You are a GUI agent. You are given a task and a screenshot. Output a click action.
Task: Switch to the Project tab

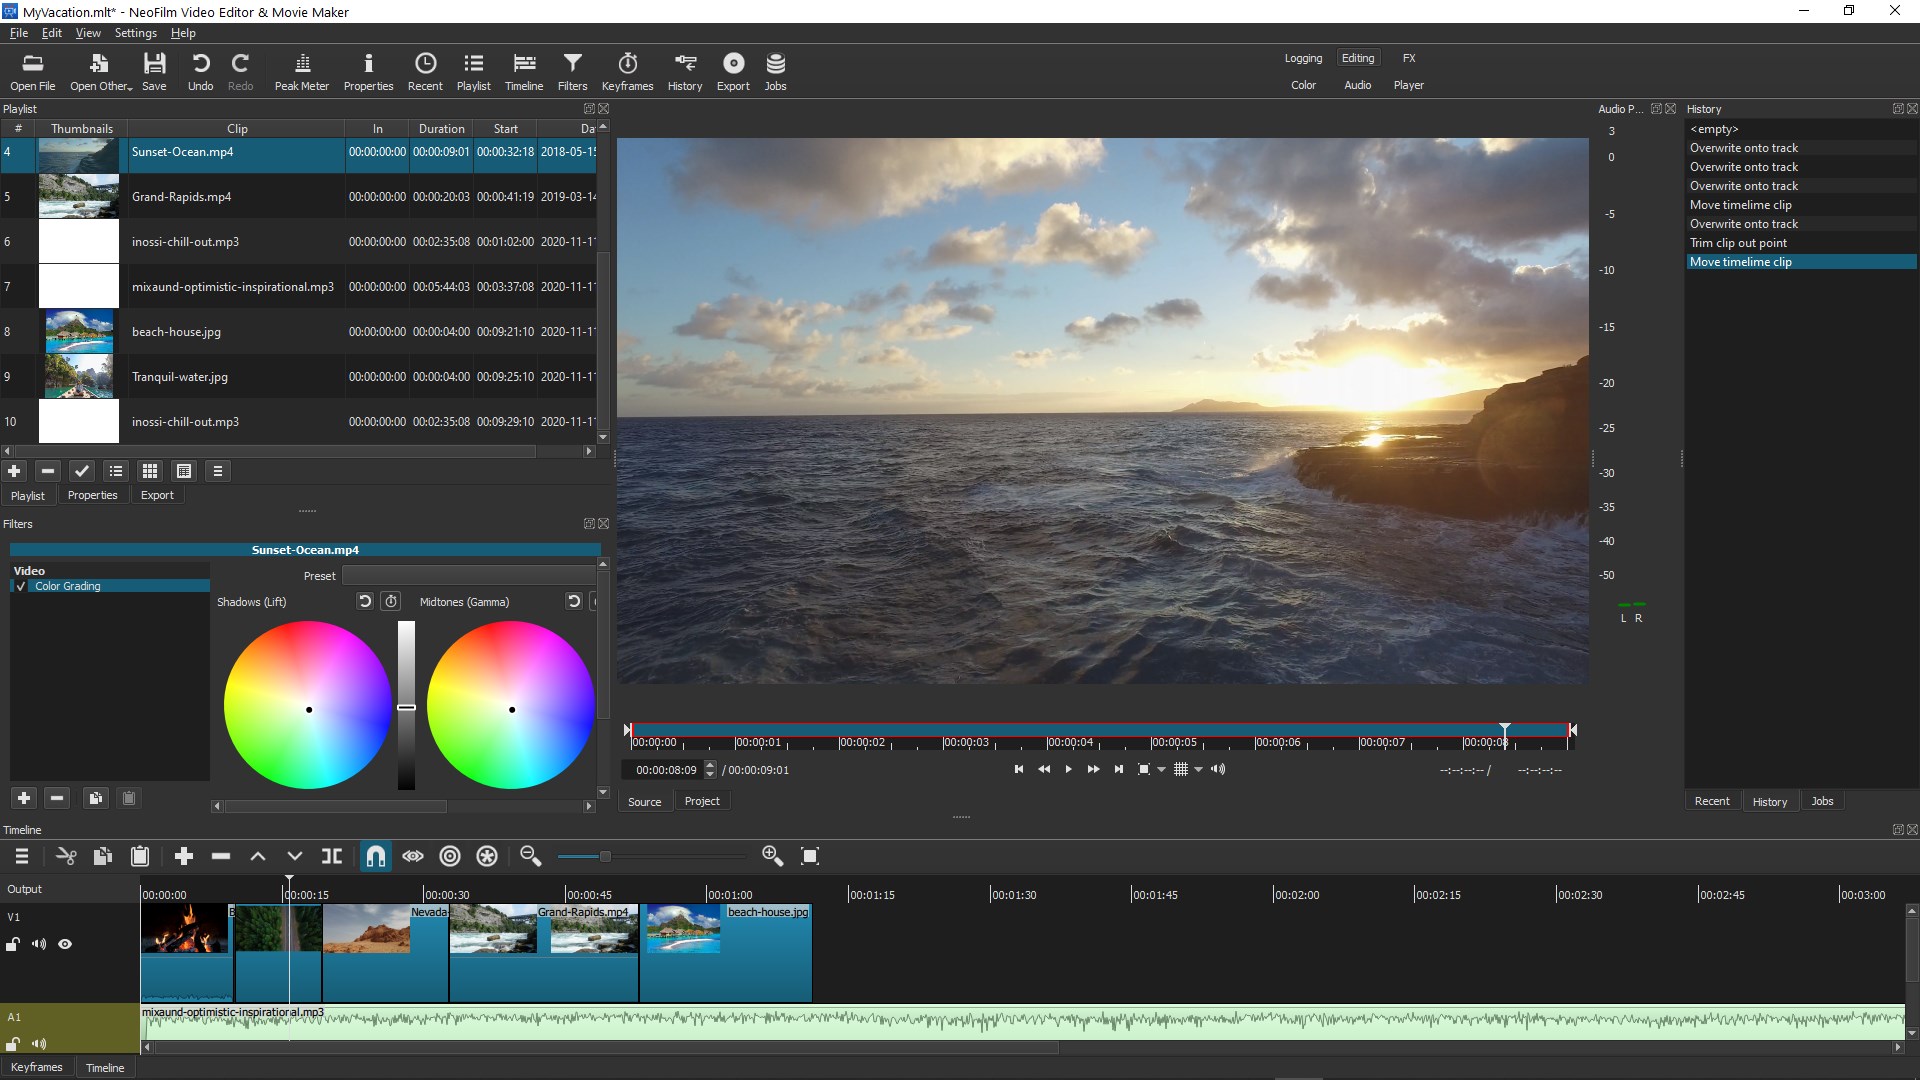click(x=702, y=802)
